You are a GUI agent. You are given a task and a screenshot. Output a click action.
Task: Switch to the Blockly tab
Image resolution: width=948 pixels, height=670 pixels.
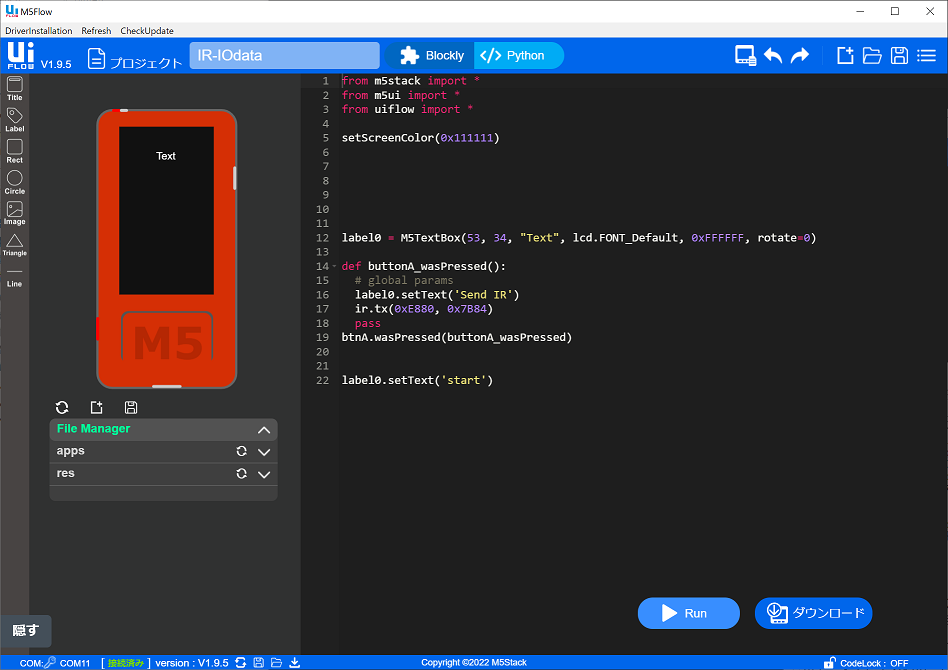(x=430, y=56)
